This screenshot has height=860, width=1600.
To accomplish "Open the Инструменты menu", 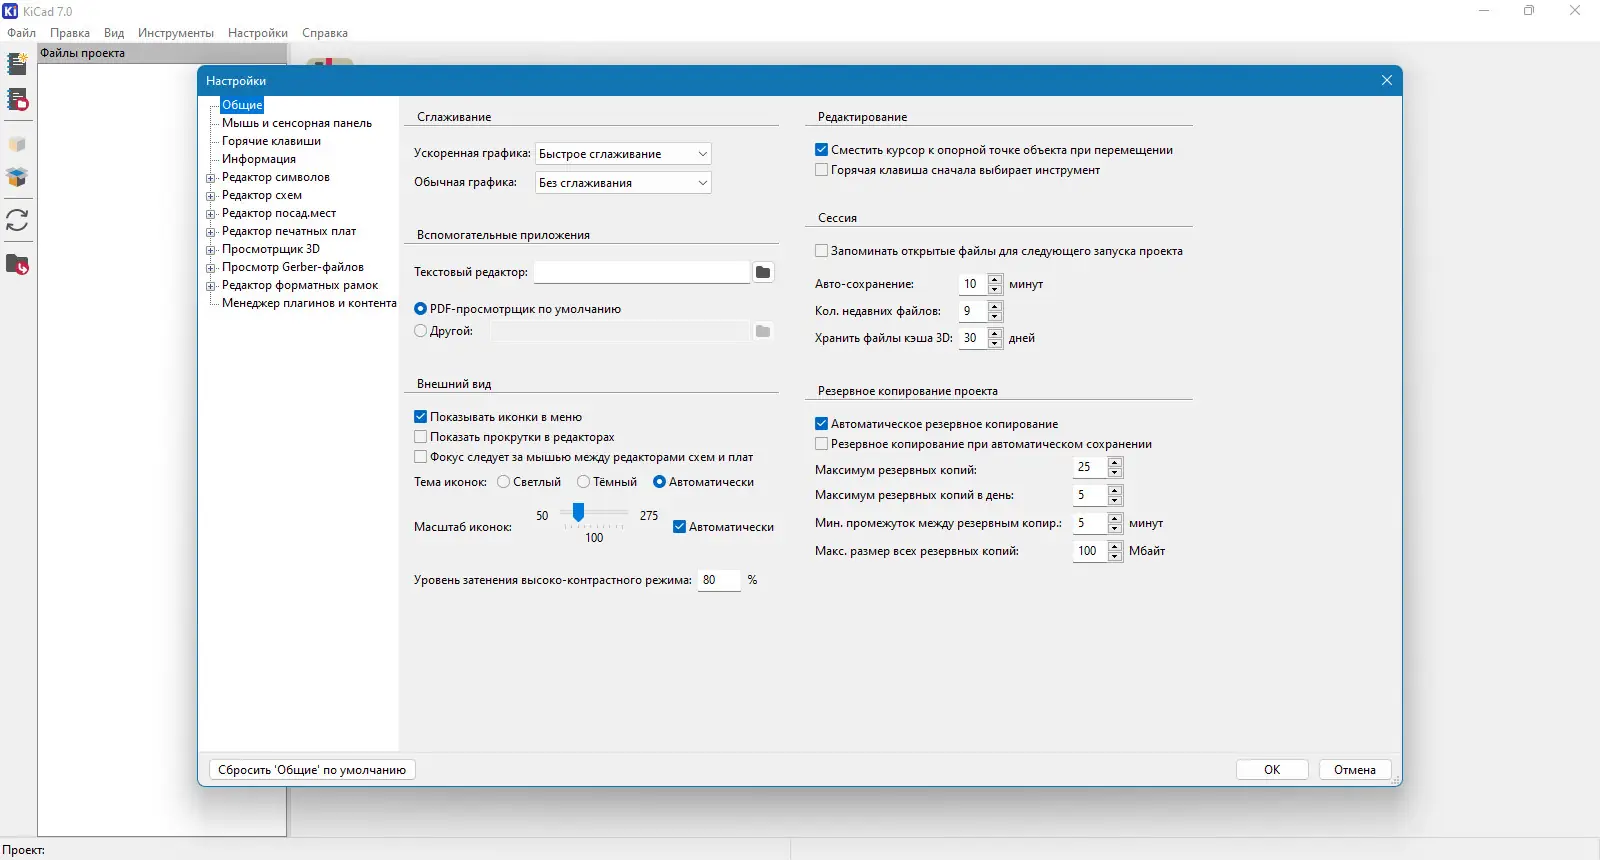I will [x=176, y=33].
